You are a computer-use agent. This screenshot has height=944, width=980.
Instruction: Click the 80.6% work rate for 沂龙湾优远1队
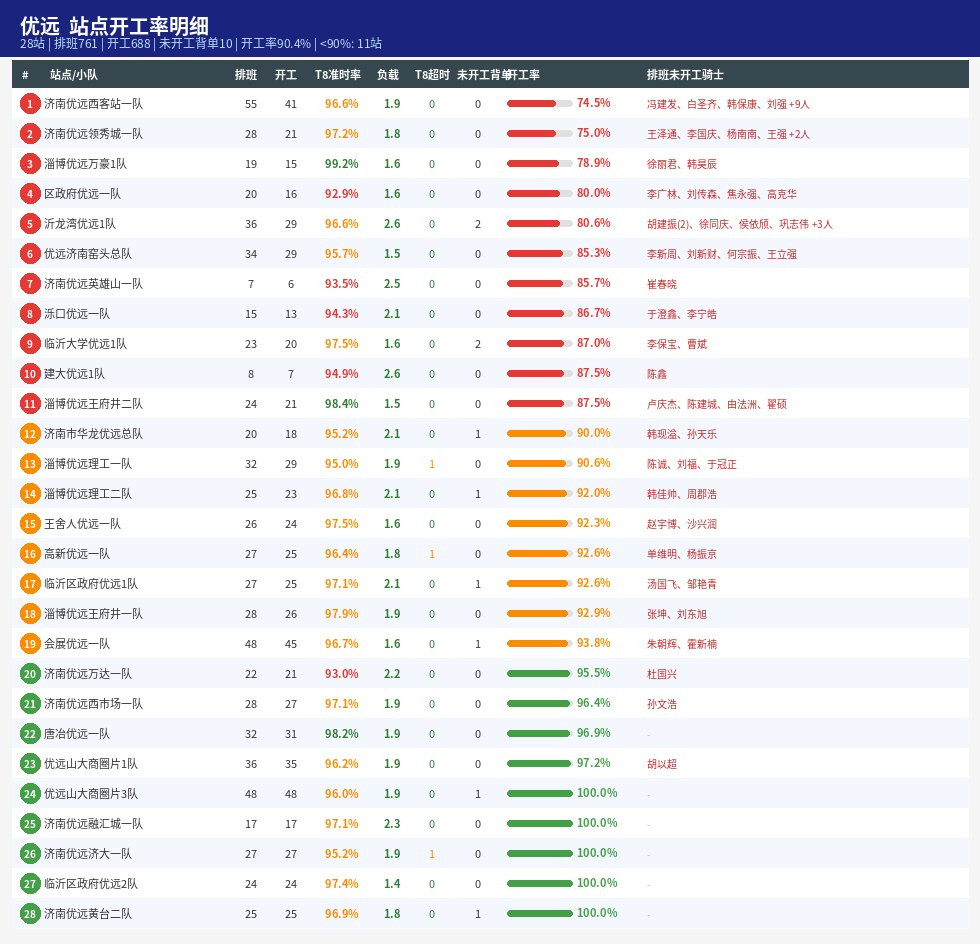tap(593, 223)
